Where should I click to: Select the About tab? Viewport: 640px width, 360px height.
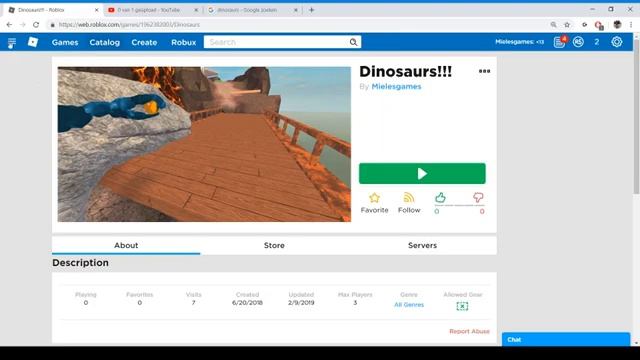coord(126,245)
